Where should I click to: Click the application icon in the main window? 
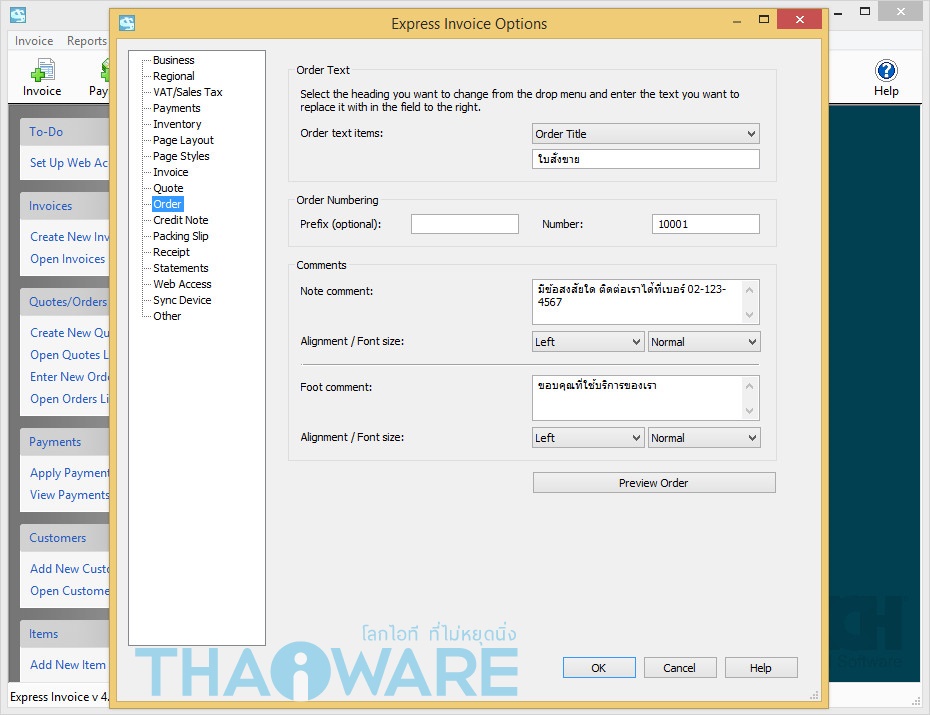click(18, 14)
